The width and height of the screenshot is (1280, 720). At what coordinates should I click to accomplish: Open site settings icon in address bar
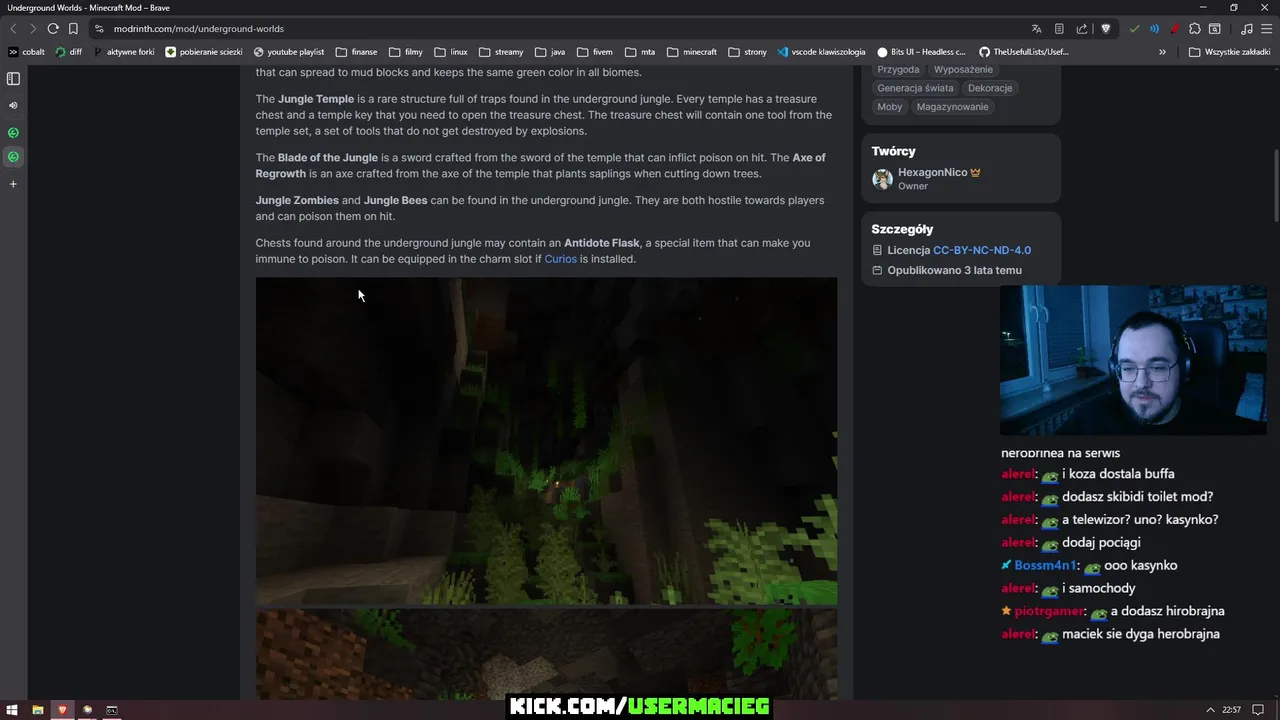coord(98,29)
